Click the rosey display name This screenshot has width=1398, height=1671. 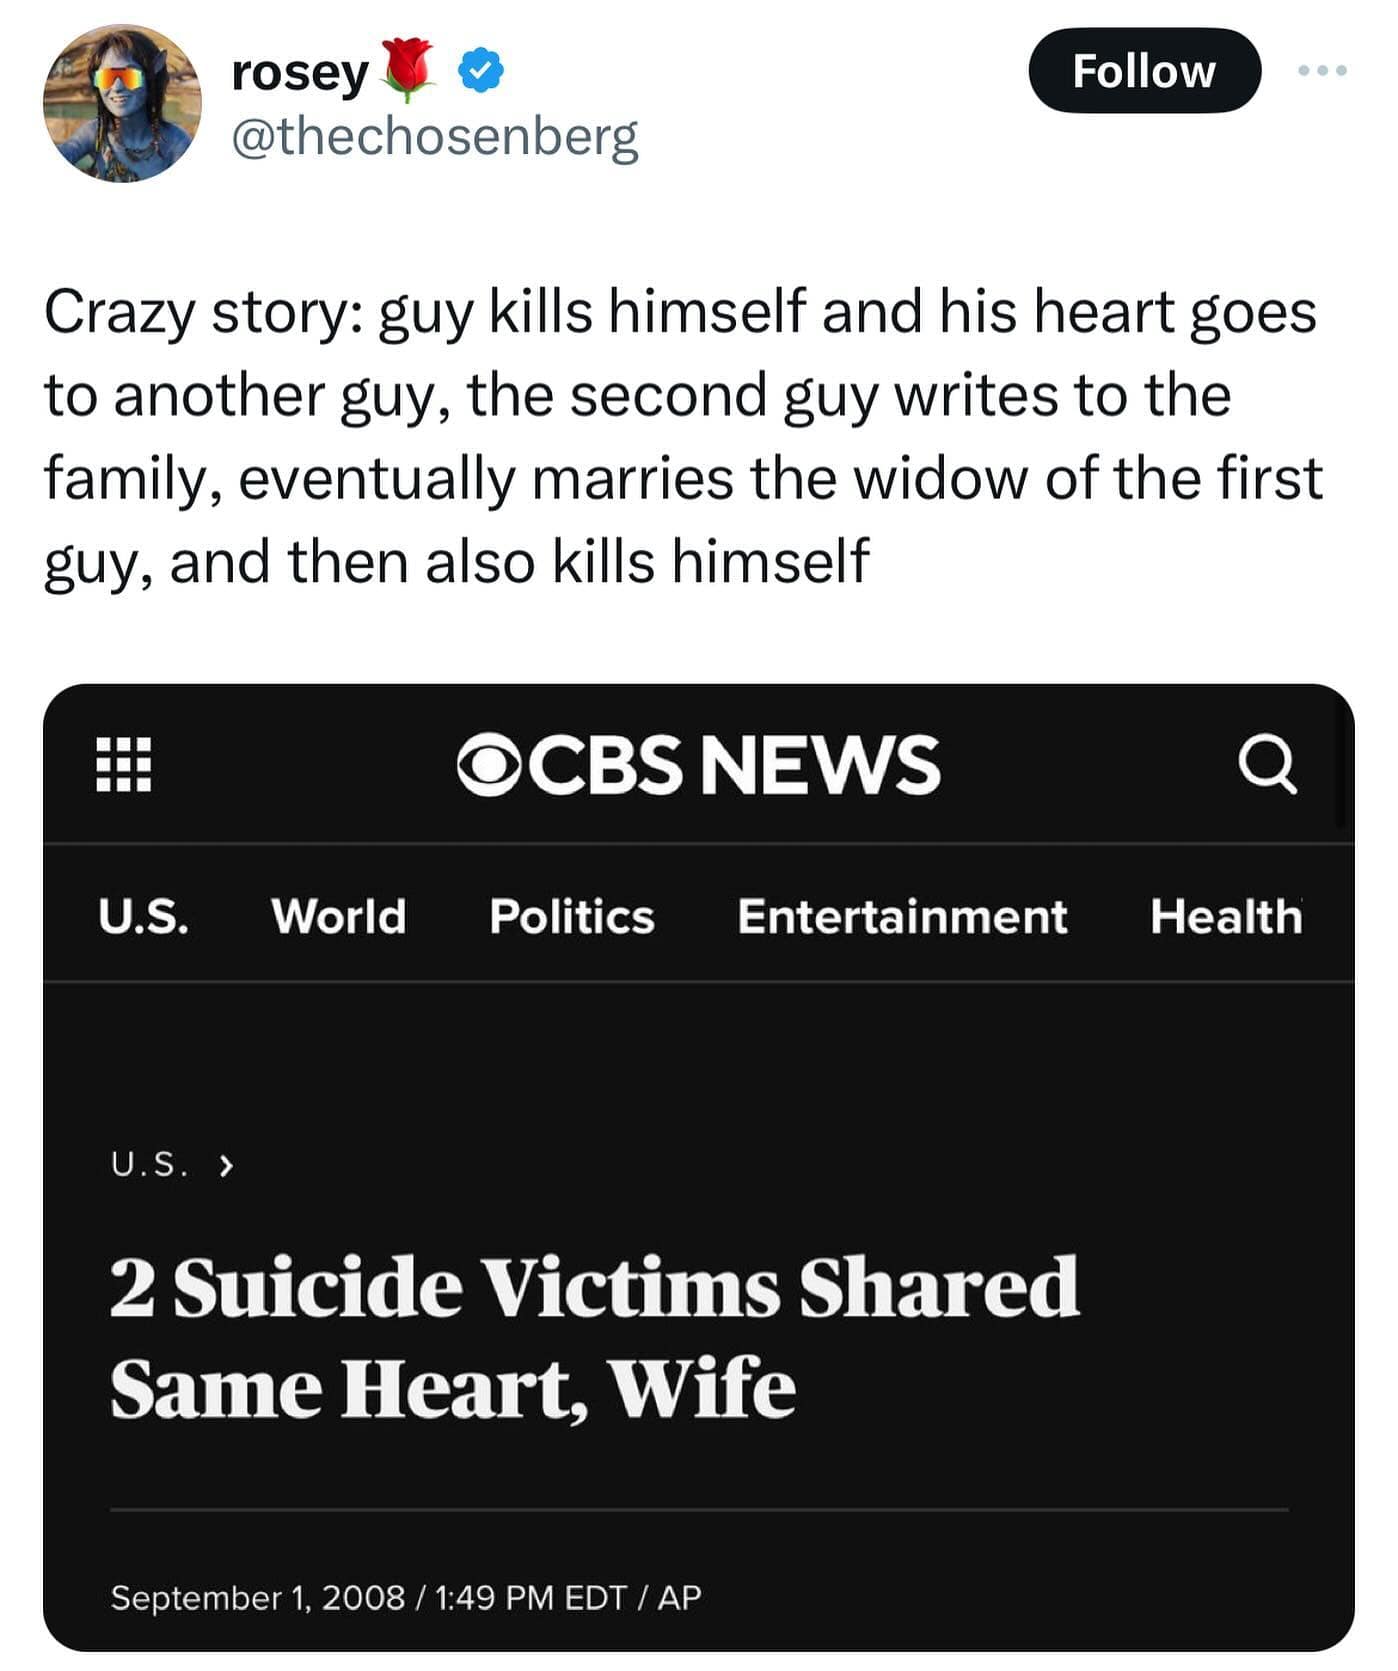point(299,72)
